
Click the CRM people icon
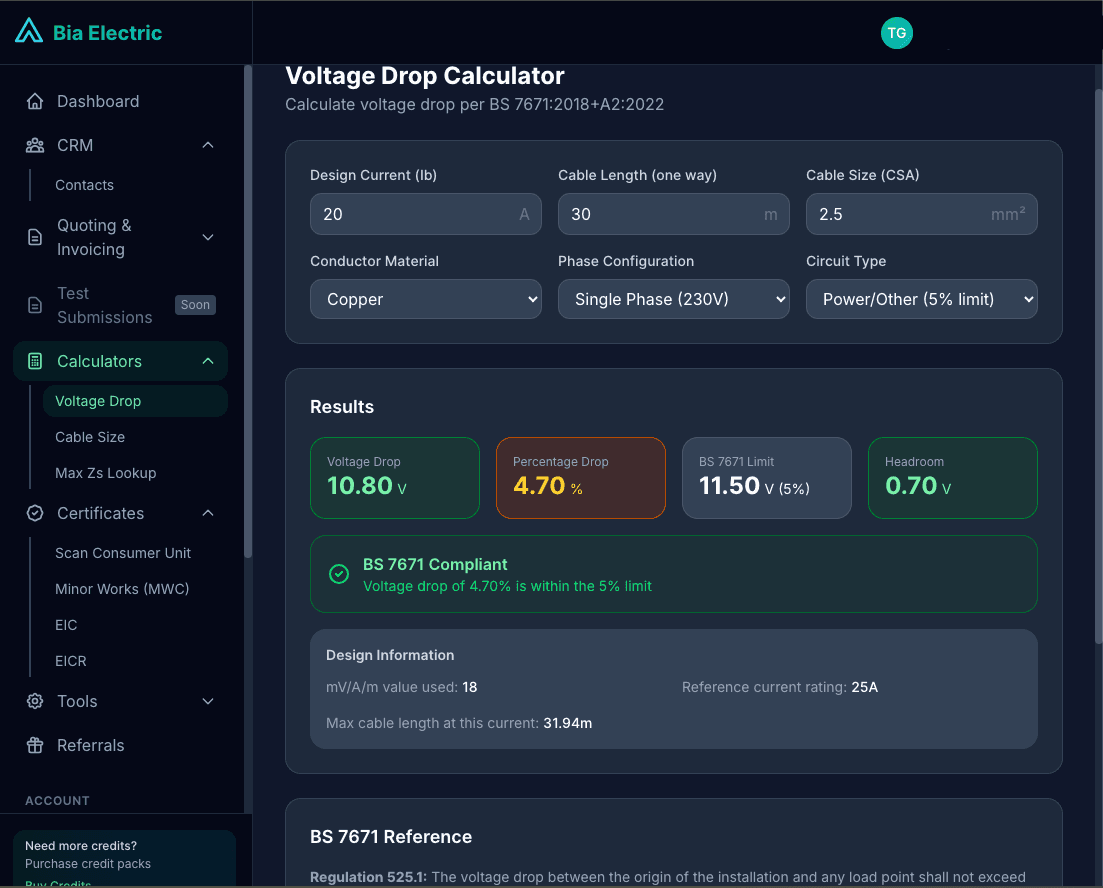33,144
